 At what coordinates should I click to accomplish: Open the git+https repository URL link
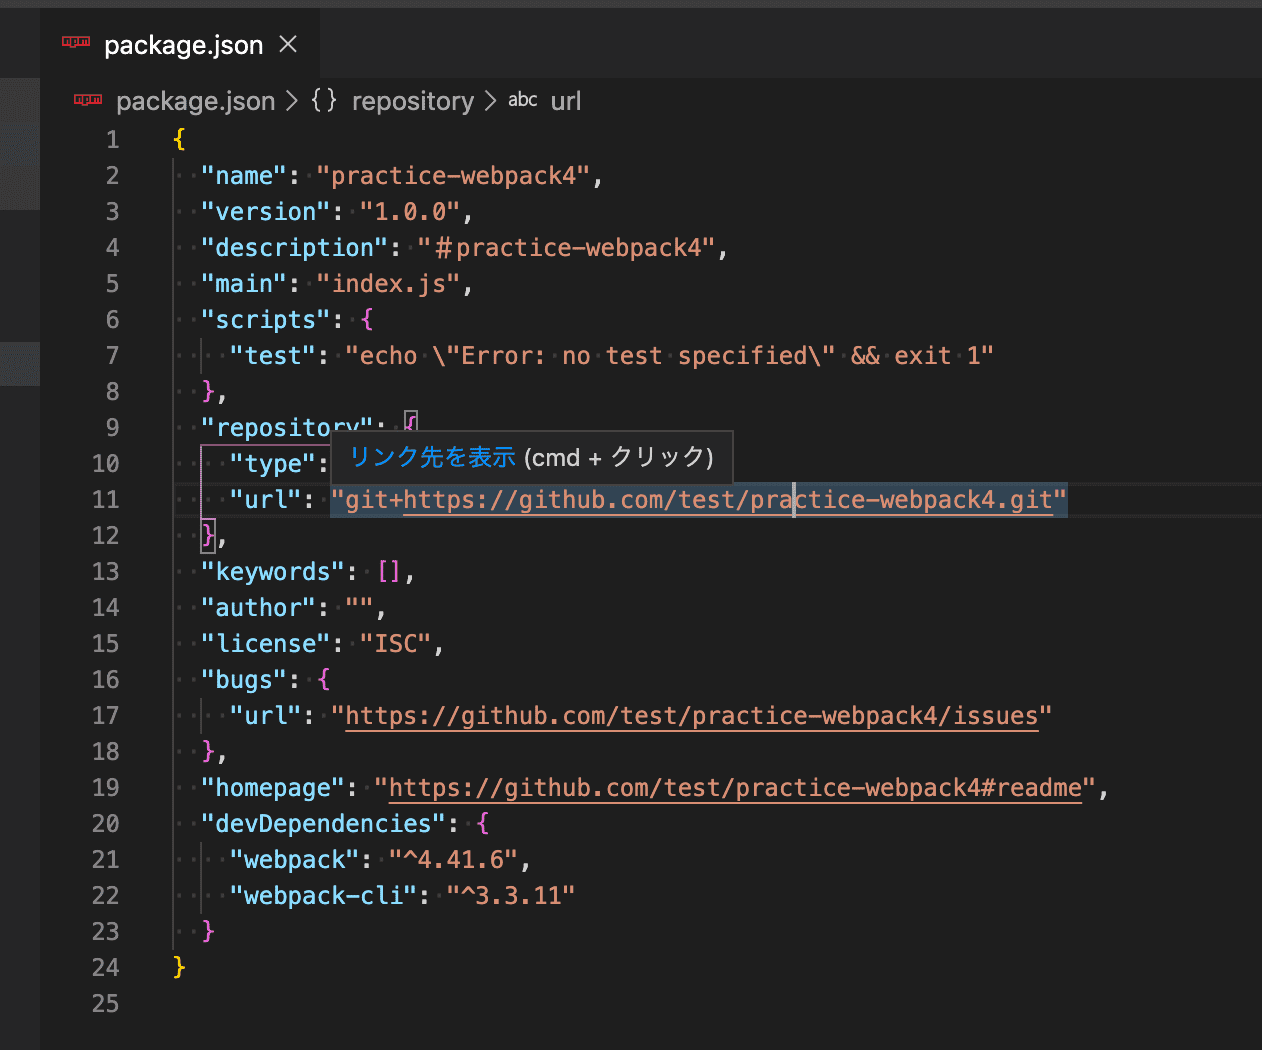pos(728,499)
